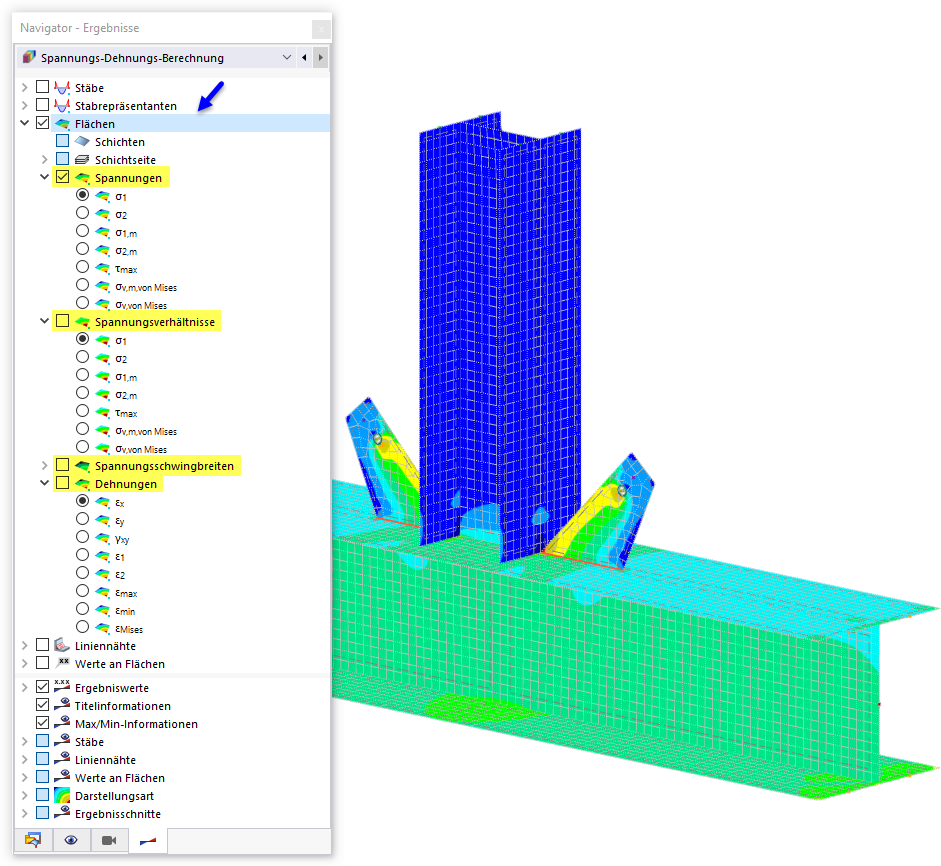Select σ1,m under Spannungen
941x866 pixels.
tap(82, 231)
